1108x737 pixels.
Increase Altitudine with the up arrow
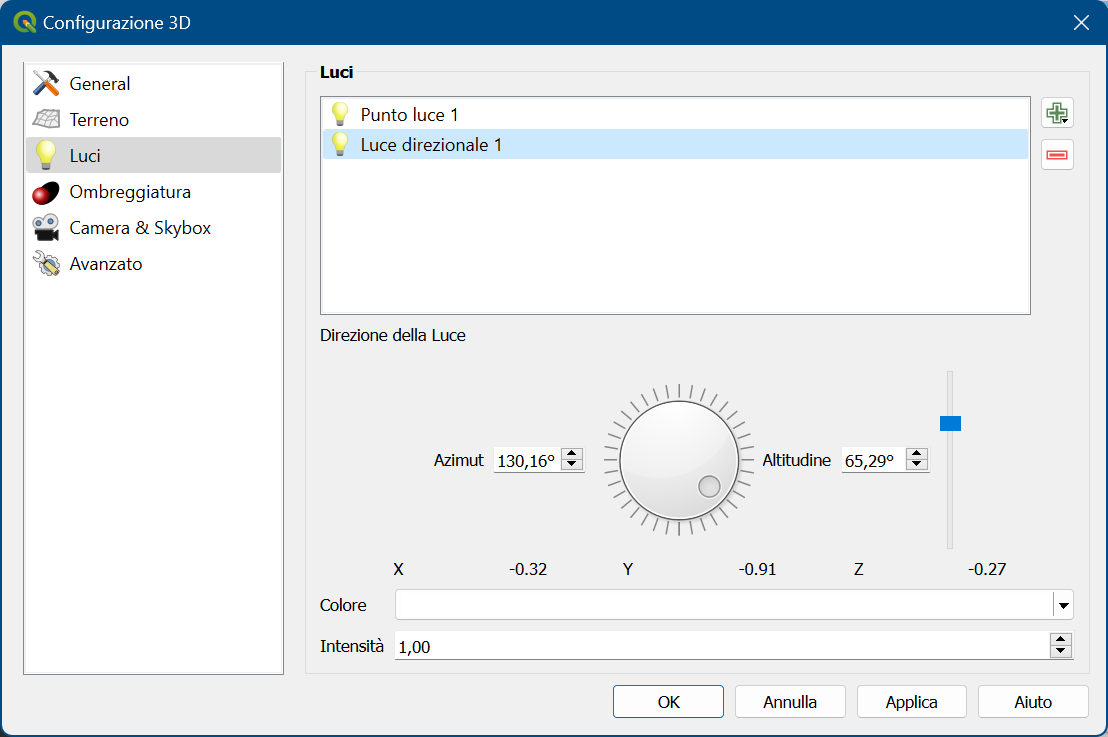coord(917,454)
